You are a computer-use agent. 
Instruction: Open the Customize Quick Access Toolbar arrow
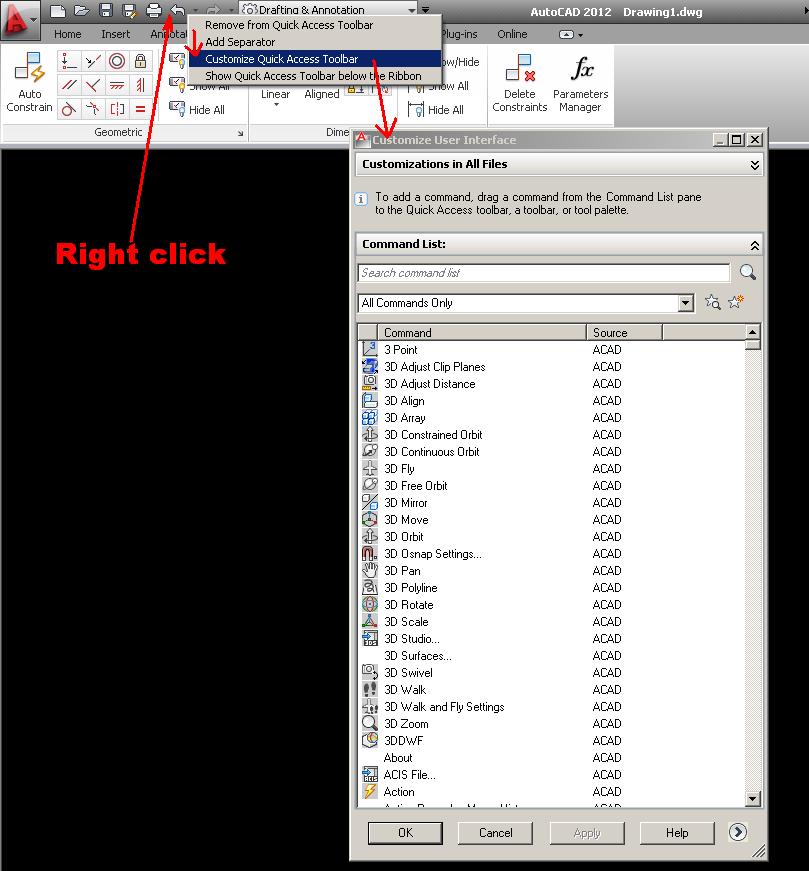pyautogui.click(x=426, y=10)
